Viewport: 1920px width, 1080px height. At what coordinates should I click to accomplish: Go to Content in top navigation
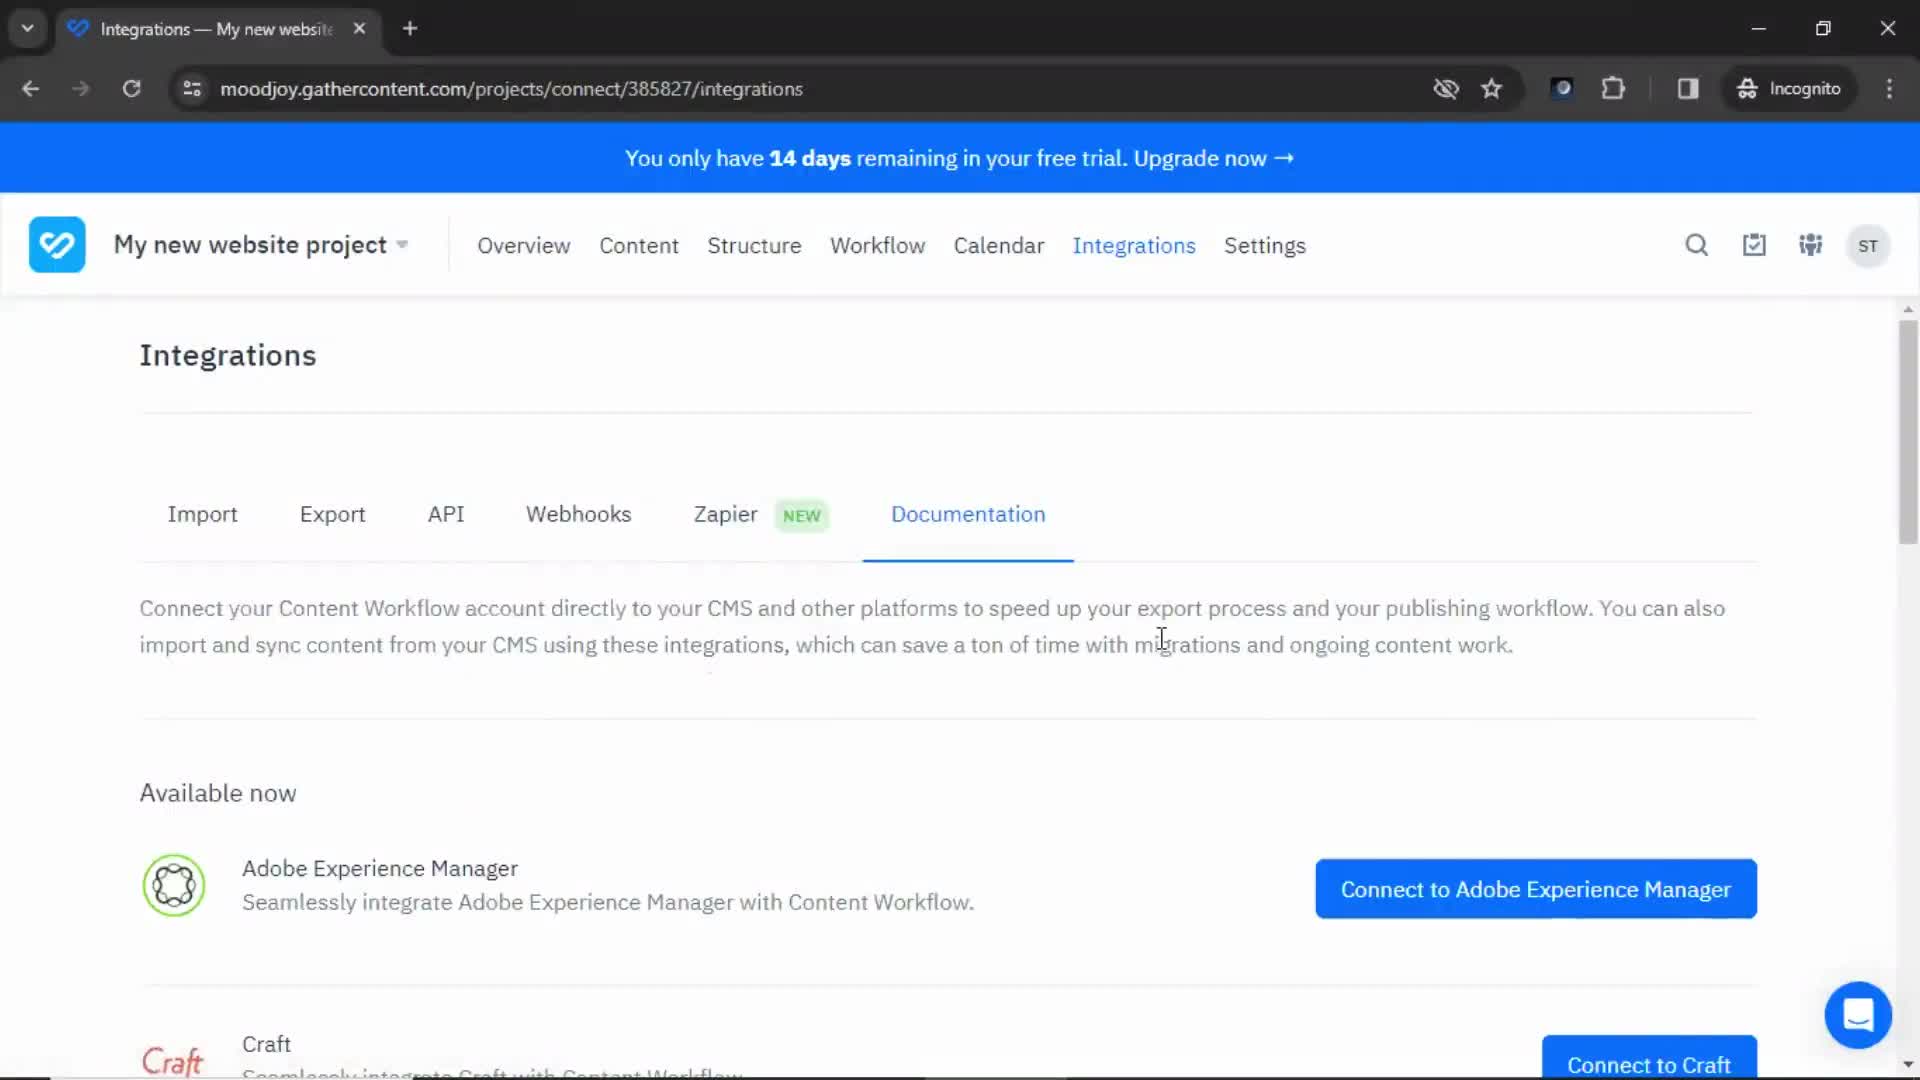coord(639,246)
